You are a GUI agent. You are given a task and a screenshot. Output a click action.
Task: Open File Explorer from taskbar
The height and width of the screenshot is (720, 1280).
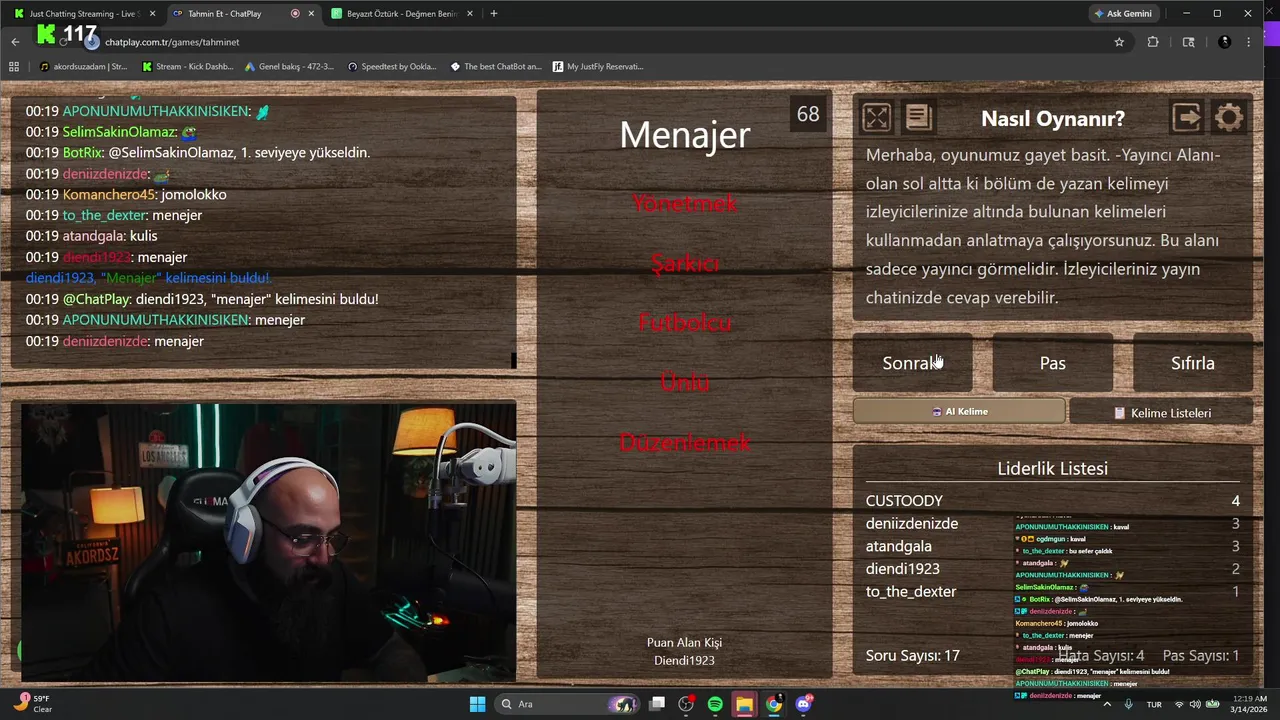744,704
